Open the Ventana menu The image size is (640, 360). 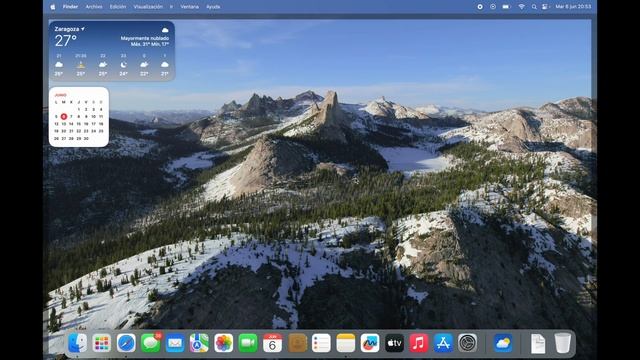[190, 7]
